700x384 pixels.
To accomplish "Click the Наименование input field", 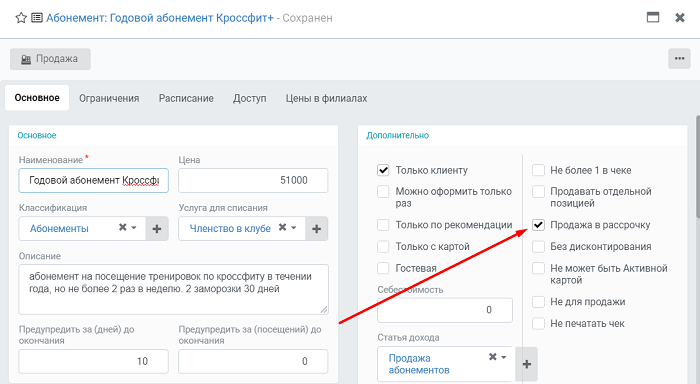I will tap(93, 180).
